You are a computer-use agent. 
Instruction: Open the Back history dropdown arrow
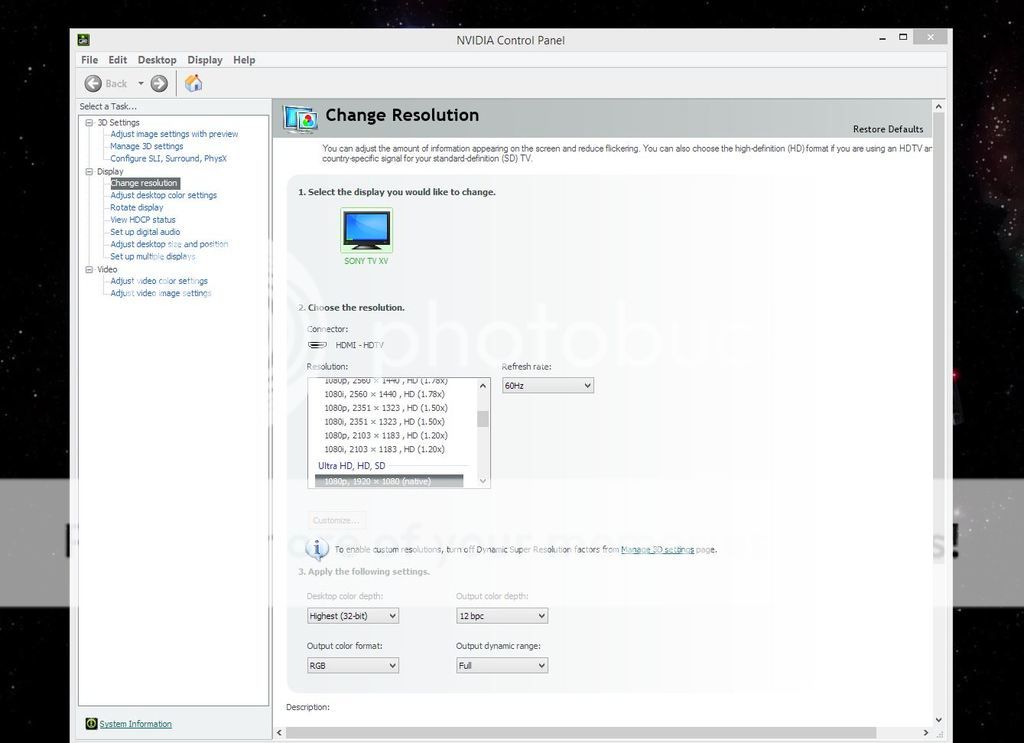point(141,84)
